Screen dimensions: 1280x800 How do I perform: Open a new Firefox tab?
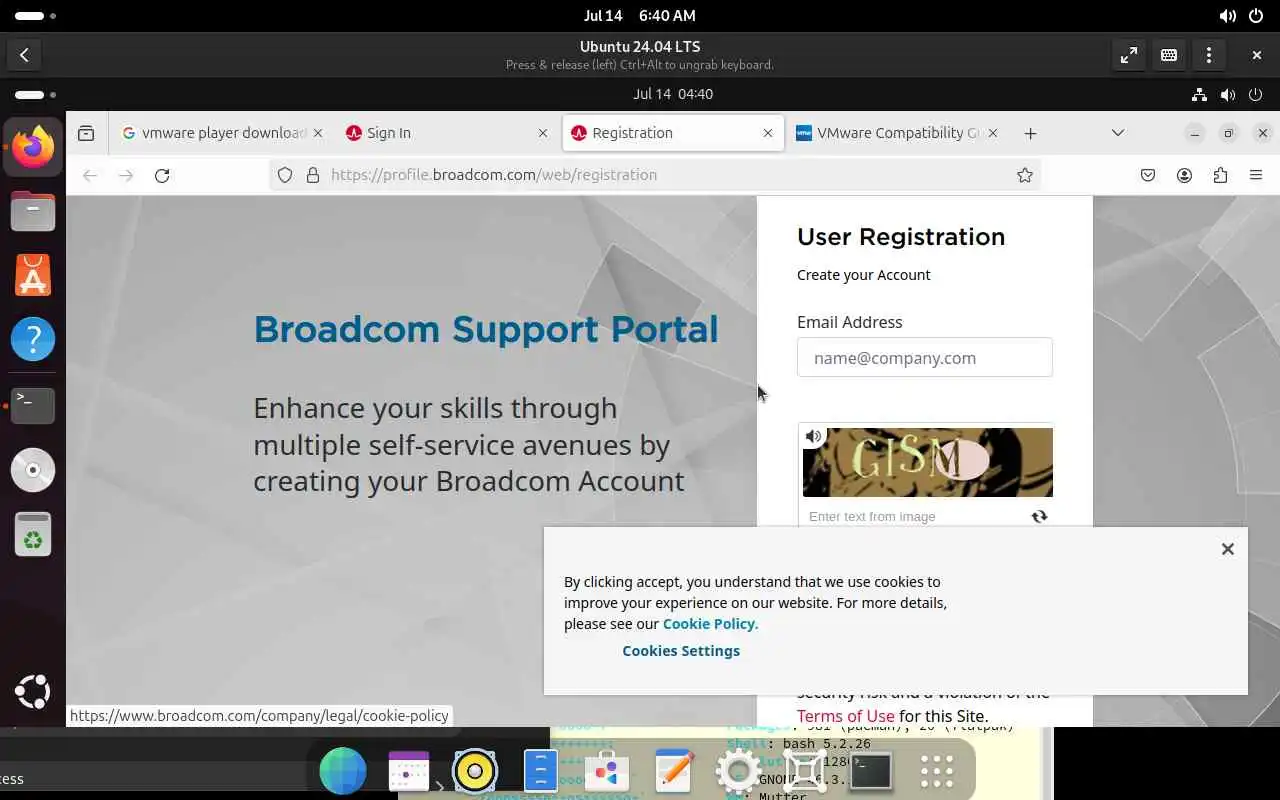(1030, 133)
